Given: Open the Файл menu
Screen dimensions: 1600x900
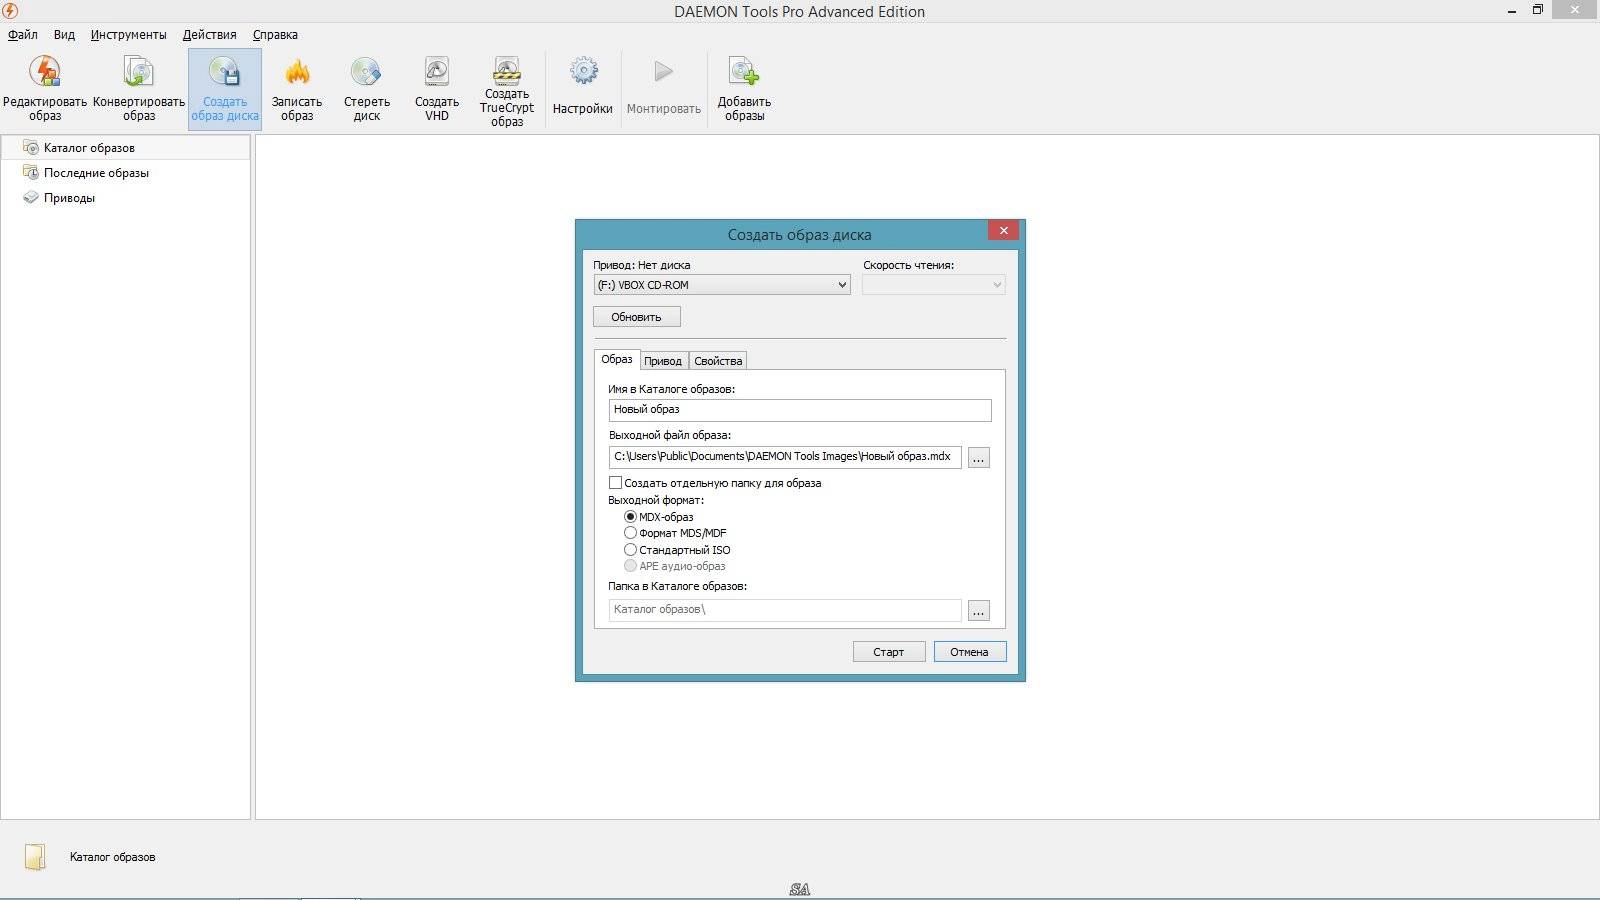Looking at the screenshot, I should coord(23,35).
